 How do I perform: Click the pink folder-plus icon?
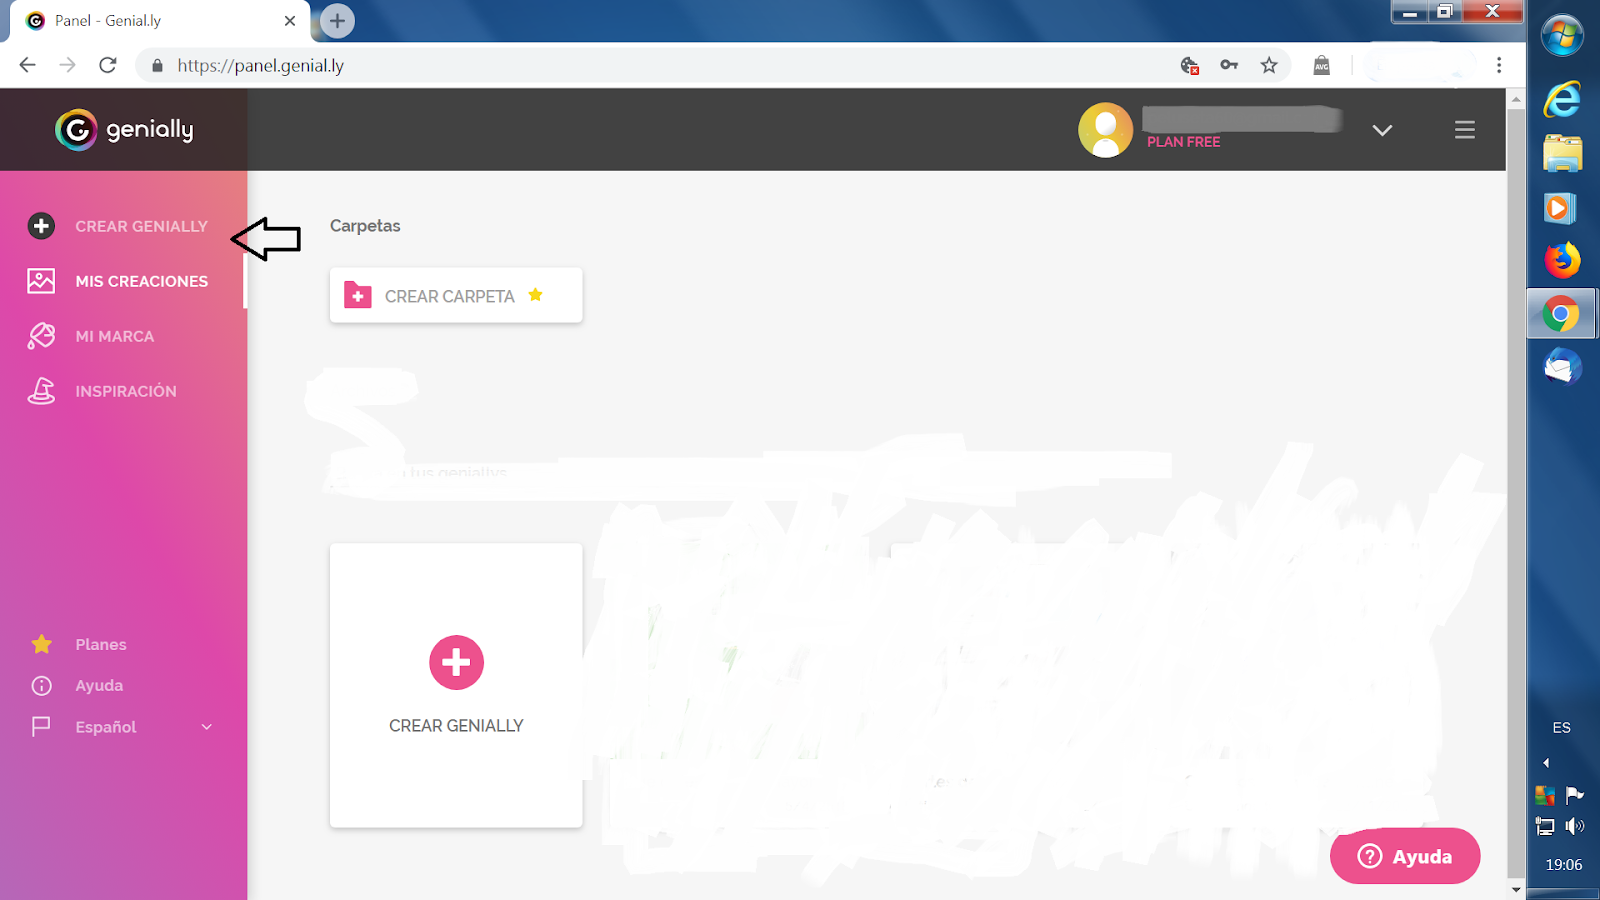pyautogui.click(x=358, y=295)
